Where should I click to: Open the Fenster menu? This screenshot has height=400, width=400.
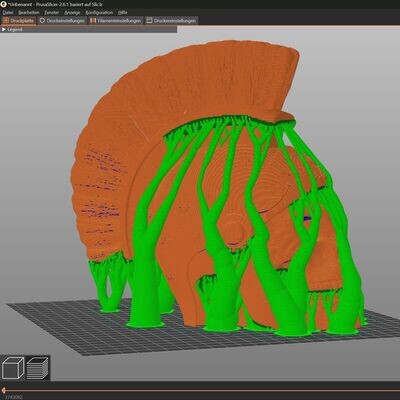coord(52,12)
